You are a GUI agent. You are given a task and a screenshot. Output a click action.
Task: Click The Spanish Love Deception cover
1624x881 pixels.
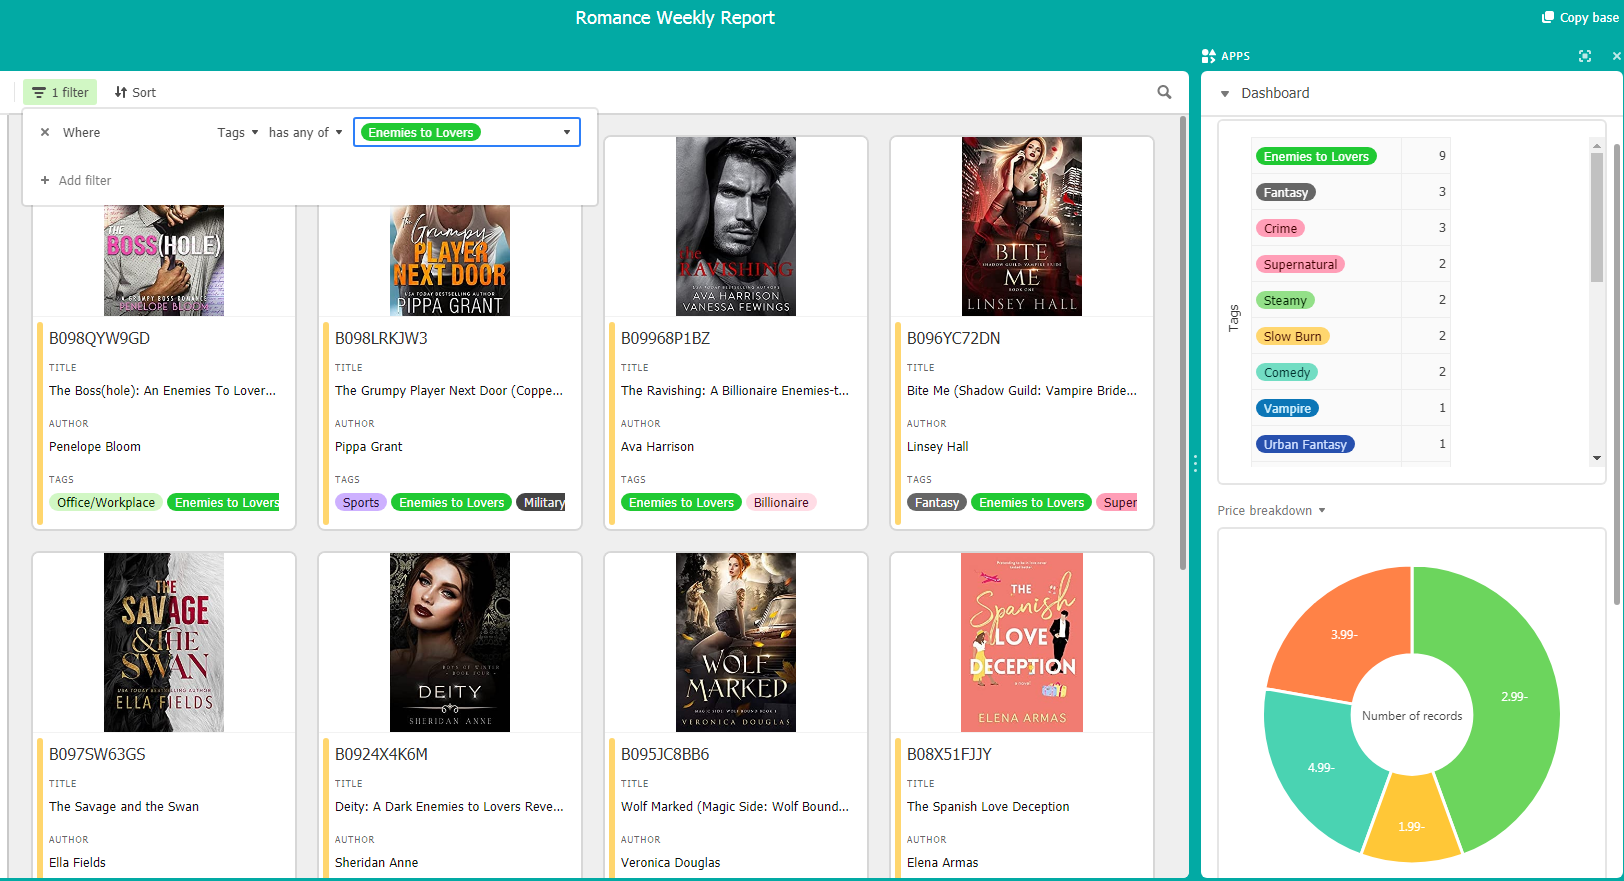click(x=1022, y=642)
